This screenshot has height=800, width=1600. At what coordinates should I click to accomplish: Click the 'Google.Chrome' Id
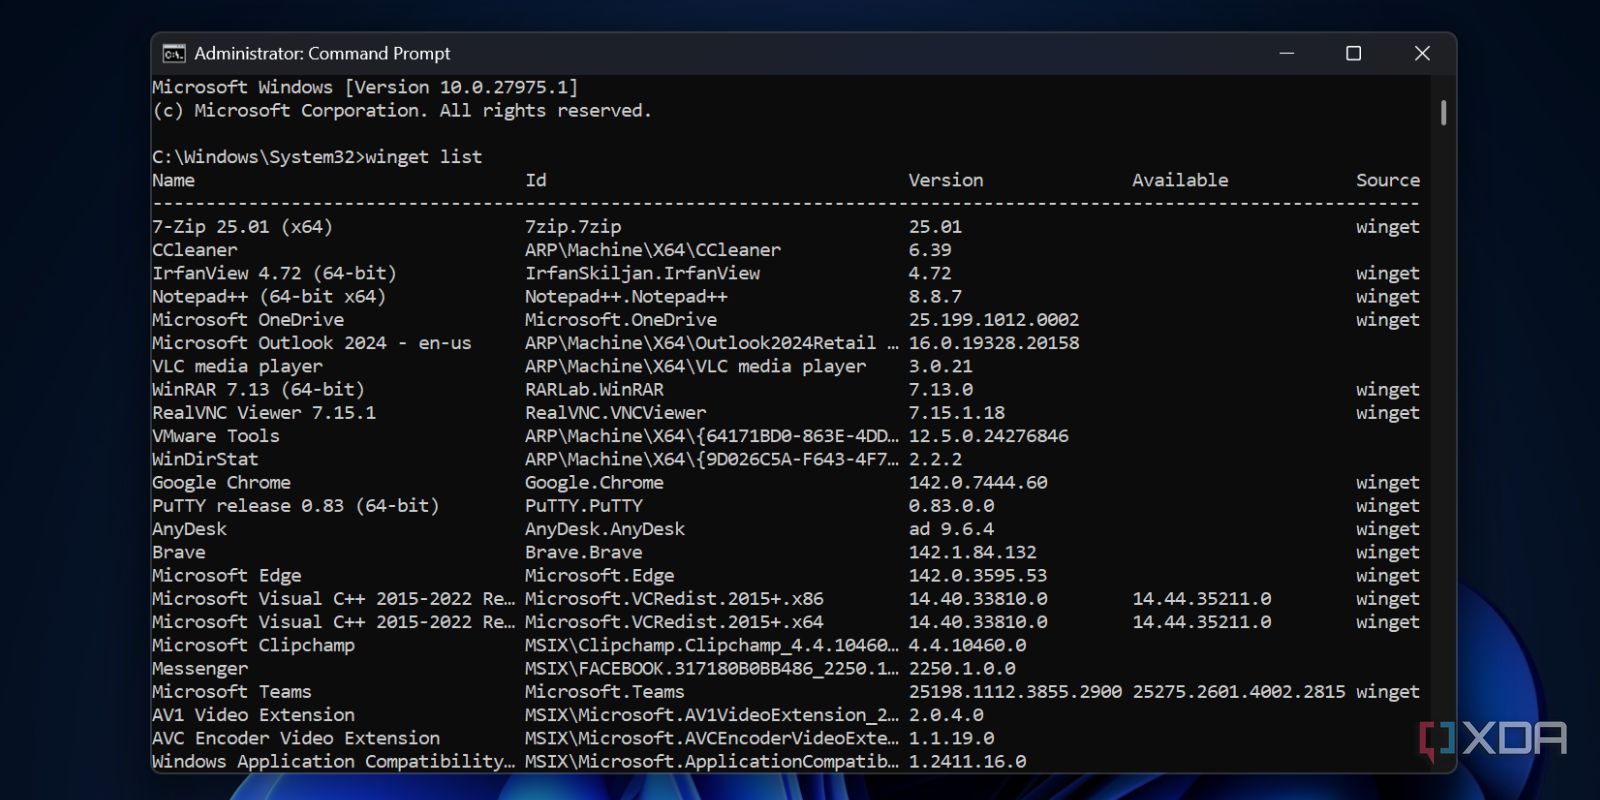tap(594, 482)
